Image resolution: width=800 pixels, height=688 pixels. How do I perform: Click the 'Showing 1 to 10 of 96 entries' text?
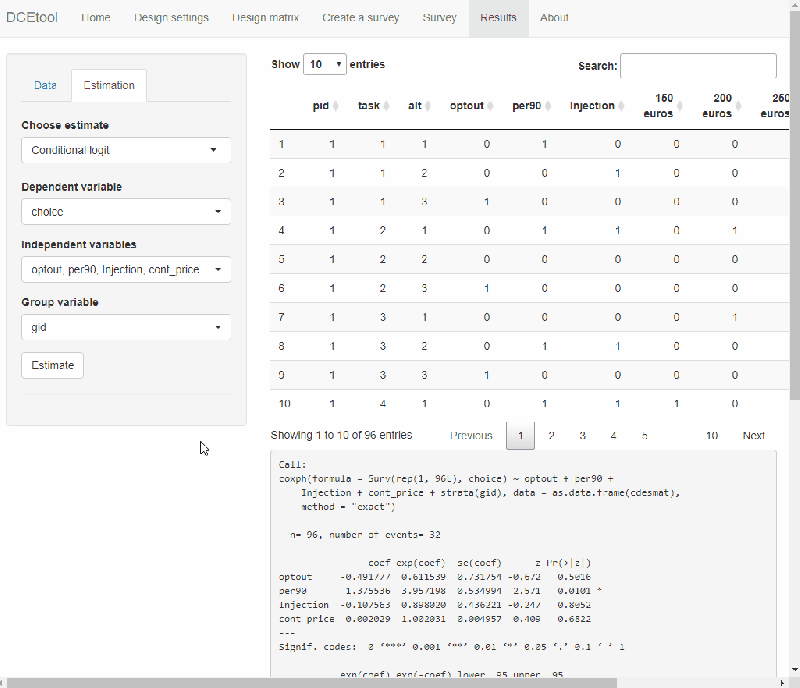coord(341,435)
